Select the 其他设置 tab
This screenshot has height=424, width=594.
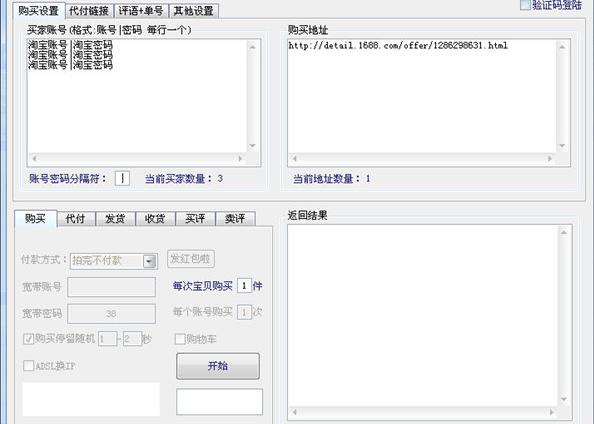click(x=193, y=11)
